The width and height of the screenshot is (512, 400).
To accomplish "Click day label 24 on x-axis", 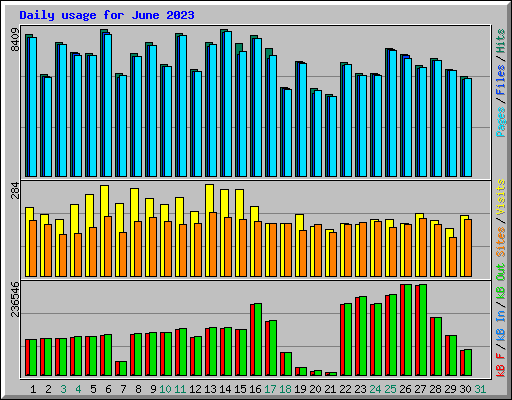I will 375,389.
